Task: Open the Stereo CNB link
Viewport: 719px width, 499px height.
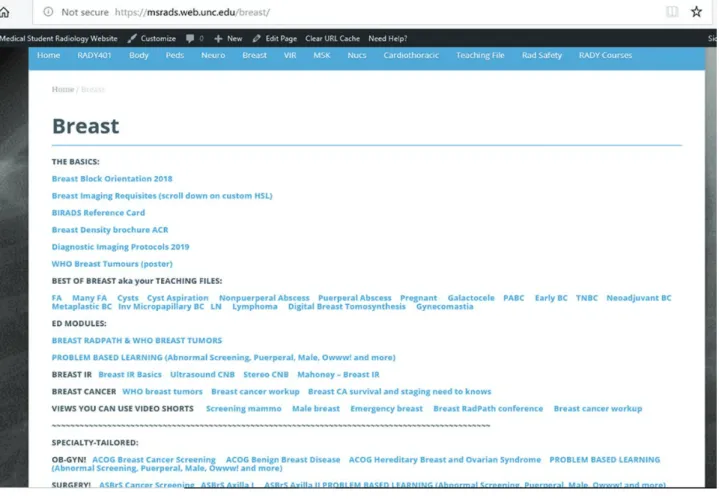Action: [266, 375]
